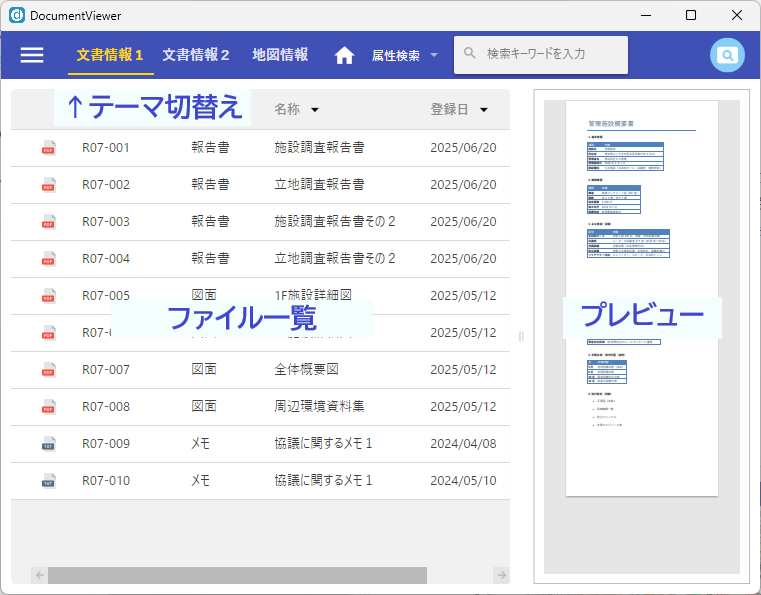The image size is (761, 595).
Task: Select document ID R07-003
Action: (x=106, y=222)
